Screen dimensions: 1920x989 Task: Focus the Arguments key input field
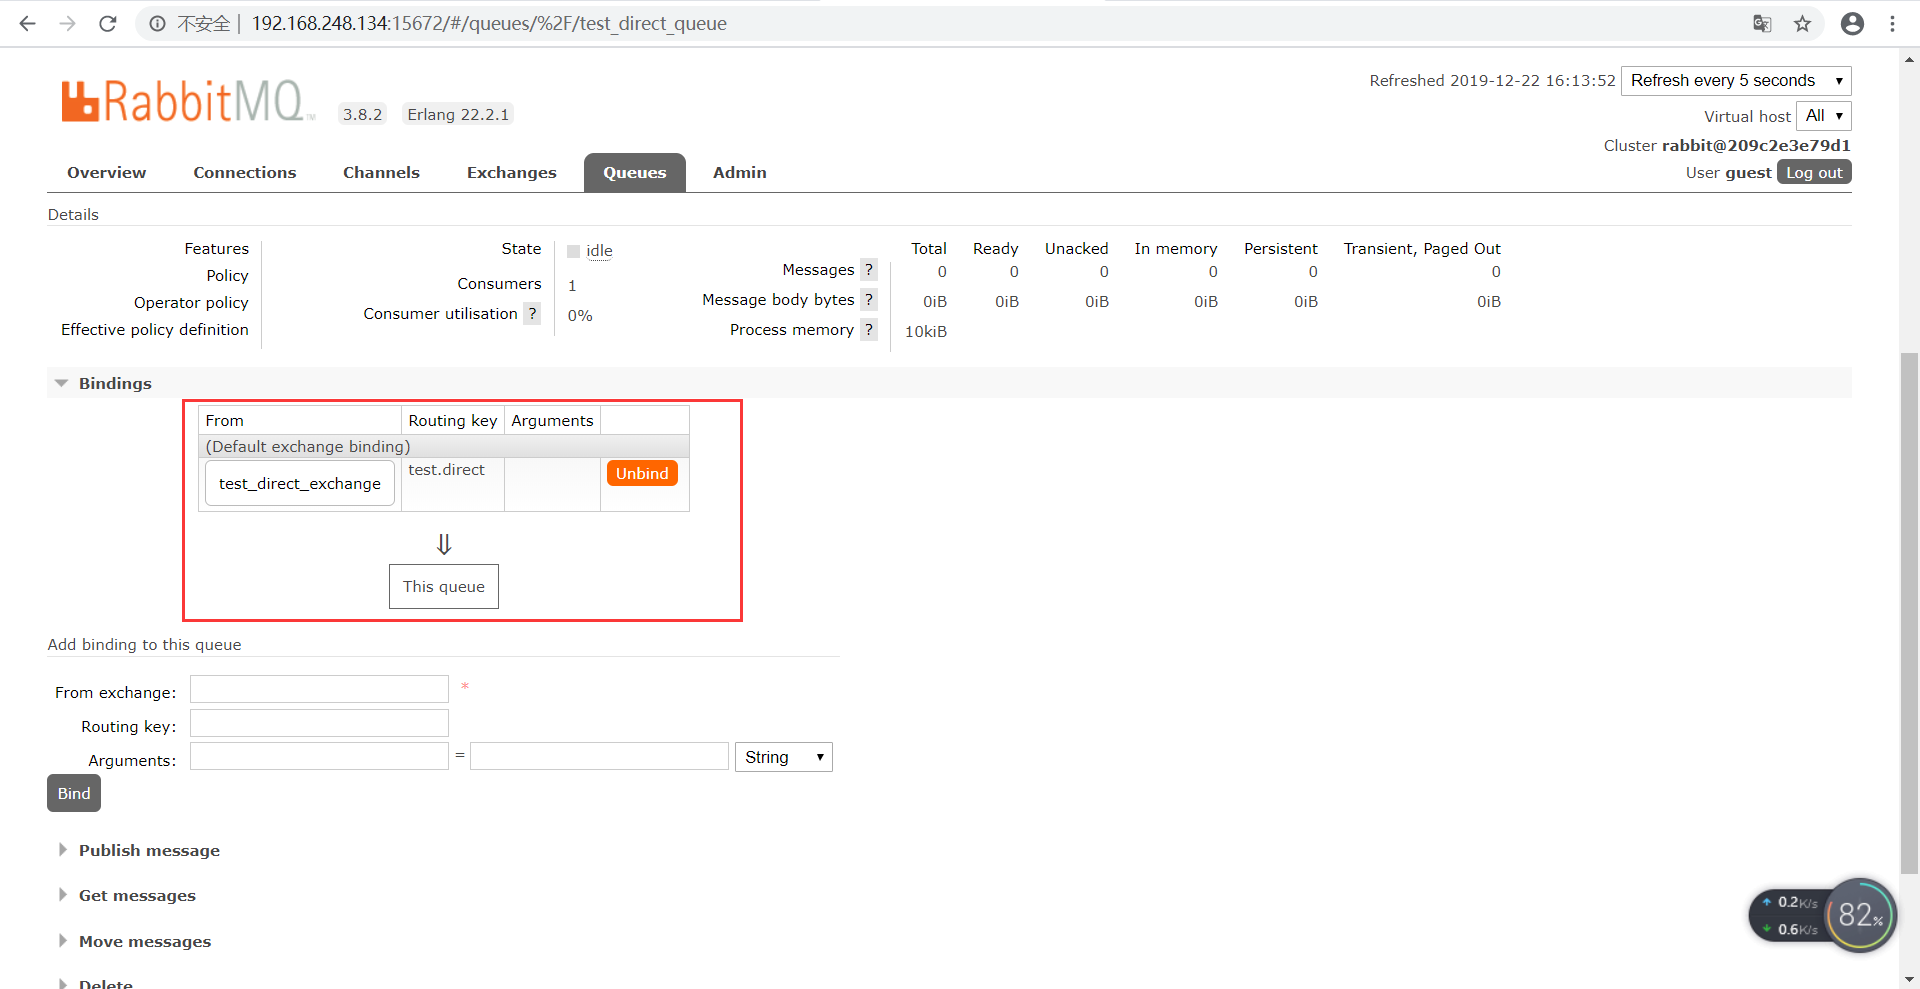coord(320,756)
